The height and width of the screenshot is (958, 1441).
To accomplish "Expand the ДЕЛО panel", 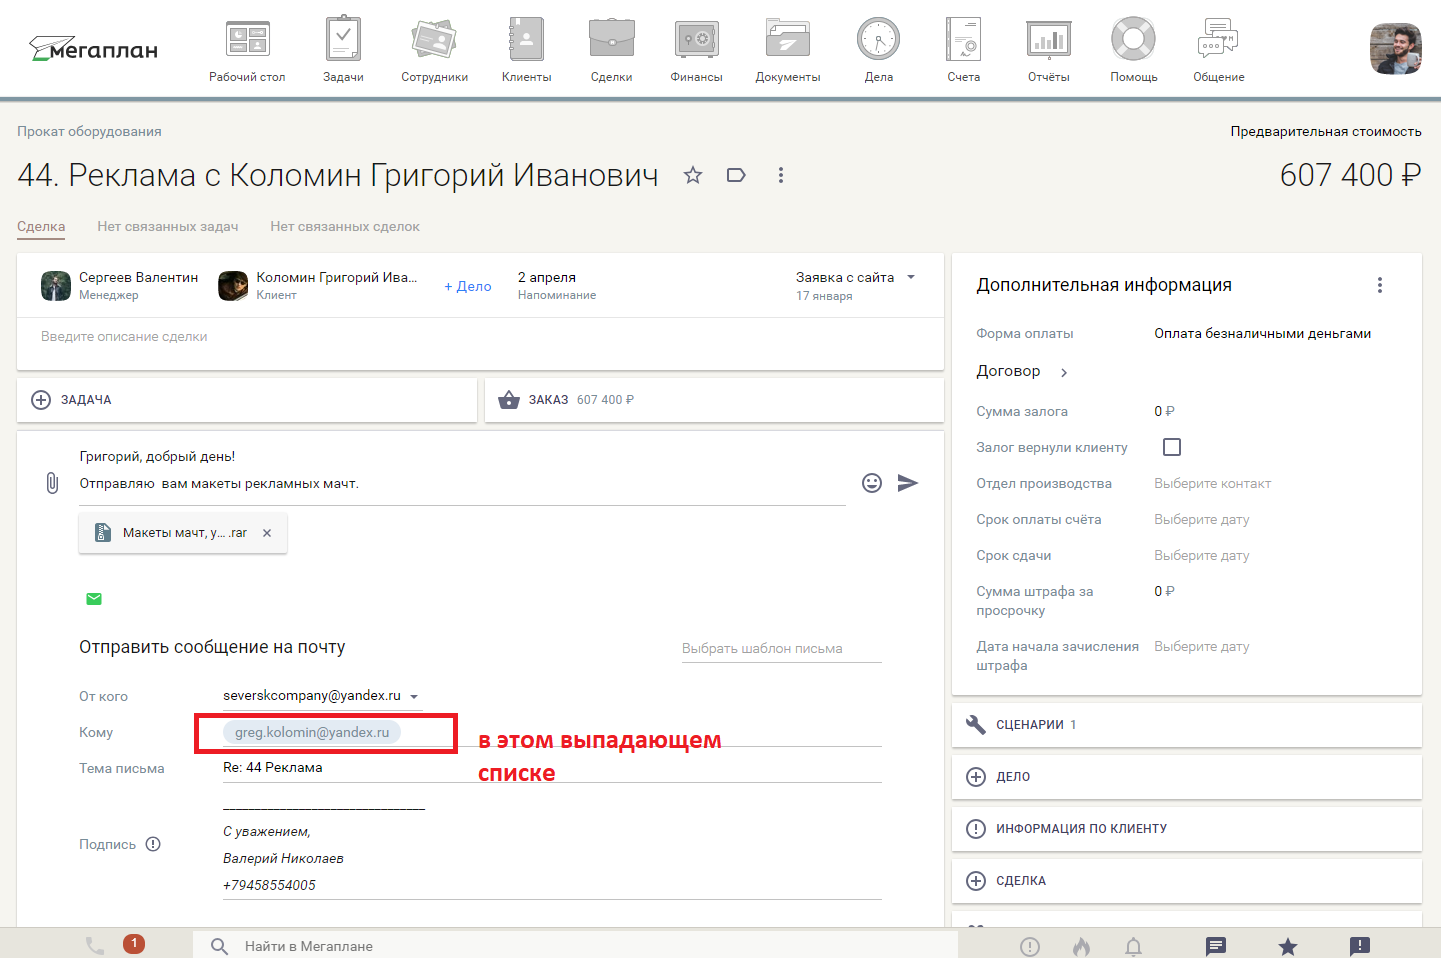I will (1187, 777).
